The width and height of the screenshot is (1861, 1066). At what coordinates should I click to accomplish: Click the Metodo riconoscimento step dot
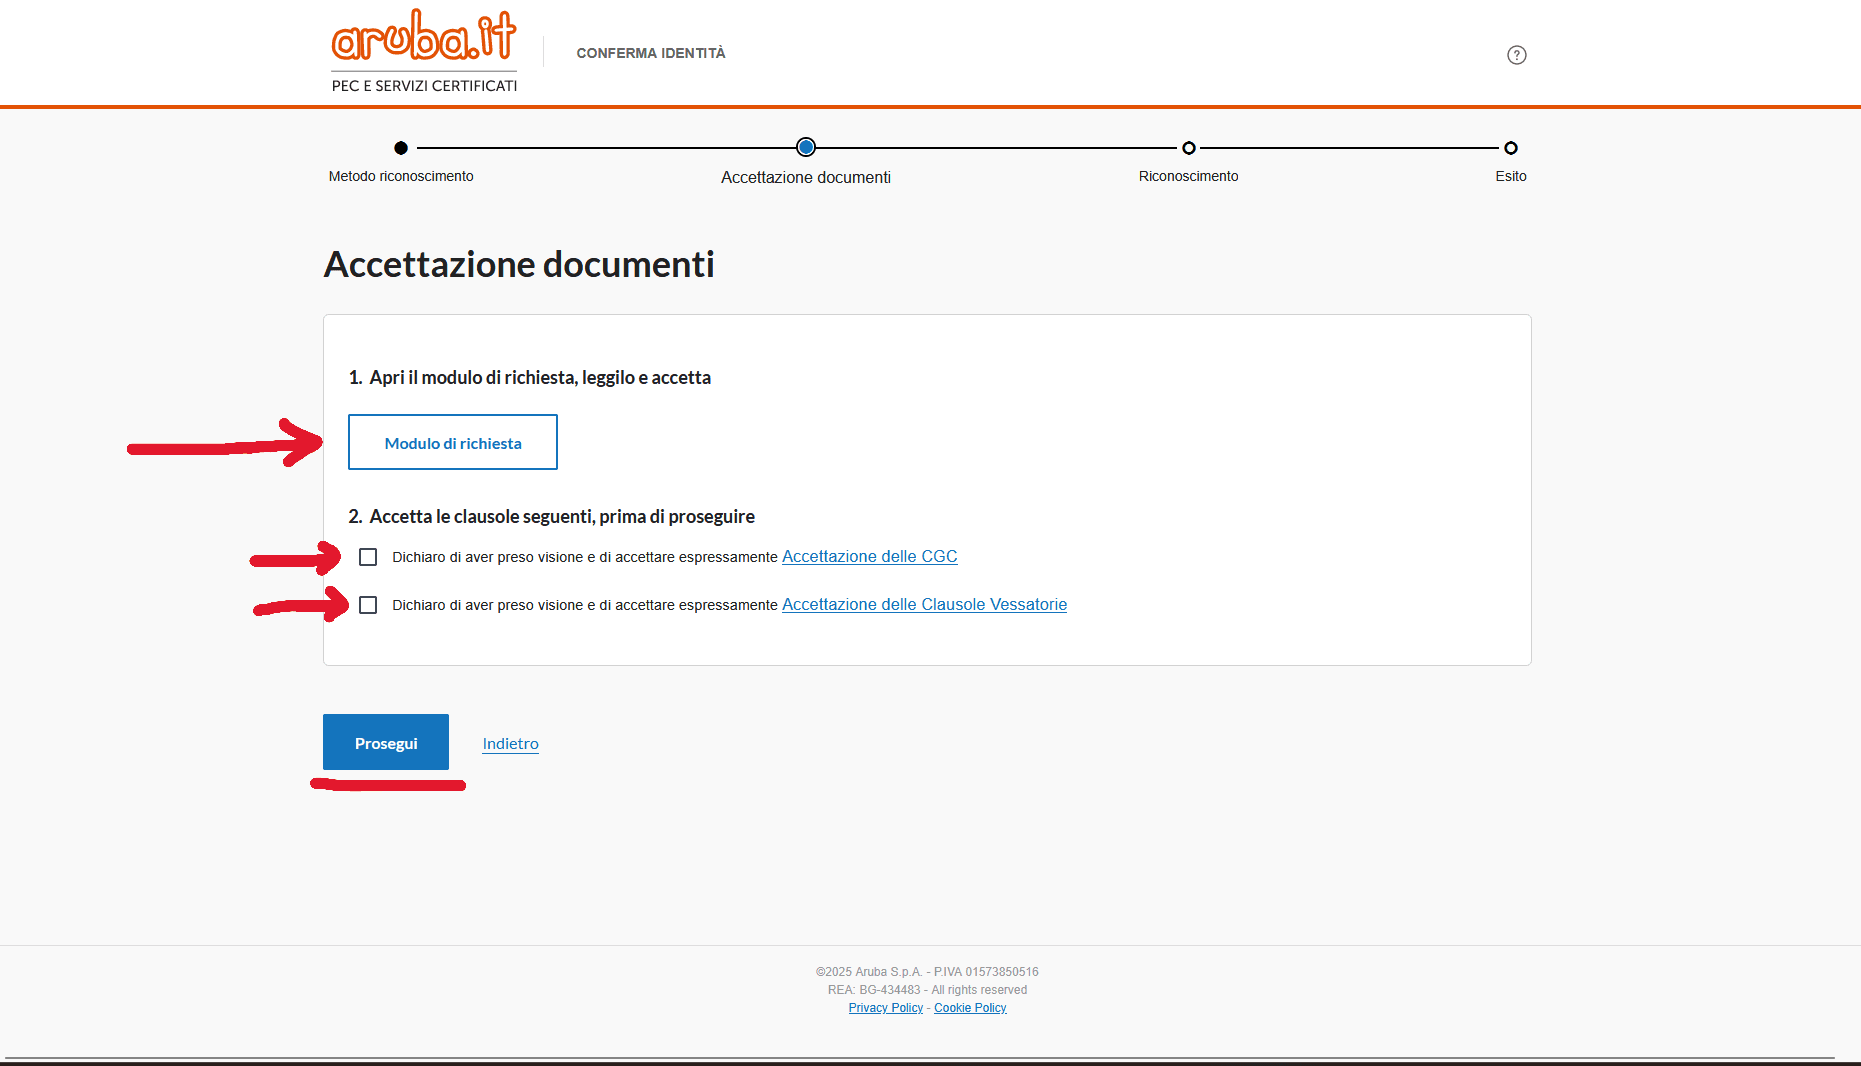coord(401,148)
